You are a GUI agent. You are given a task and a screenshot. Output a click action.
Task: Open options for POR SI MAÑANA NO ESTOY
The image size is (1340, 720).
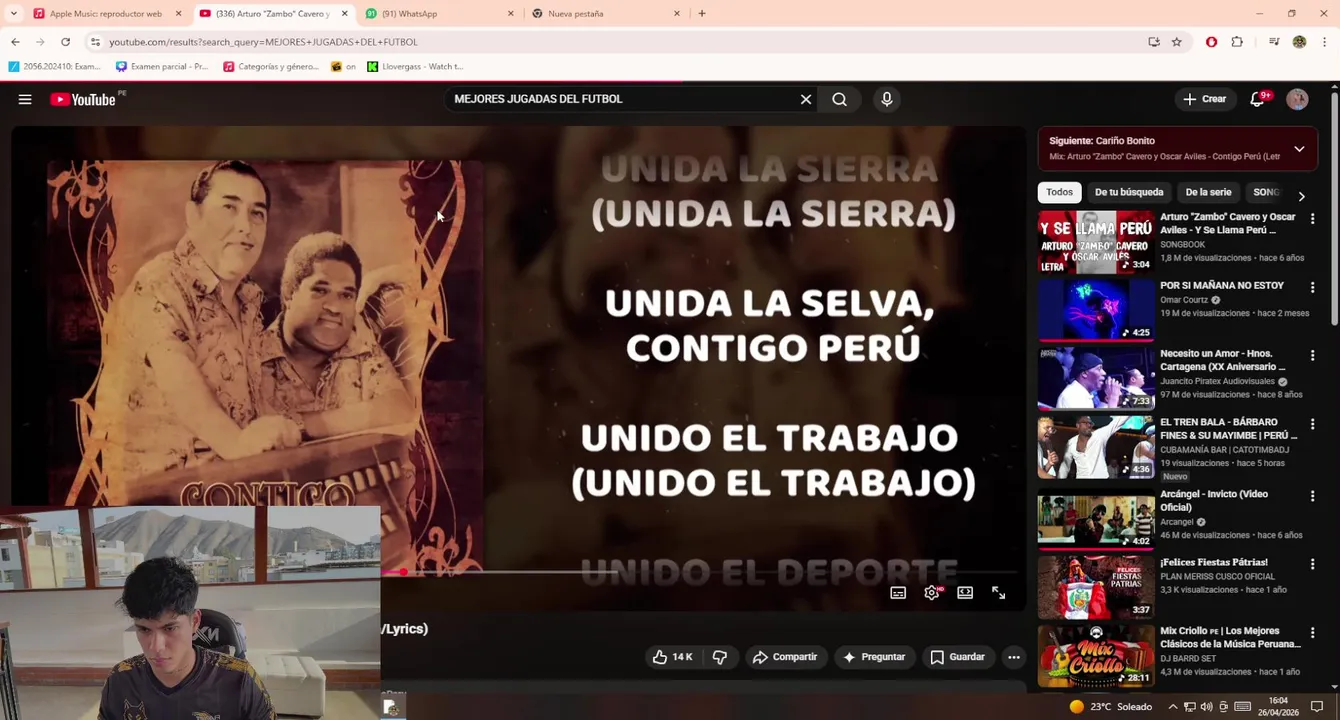1312,287
